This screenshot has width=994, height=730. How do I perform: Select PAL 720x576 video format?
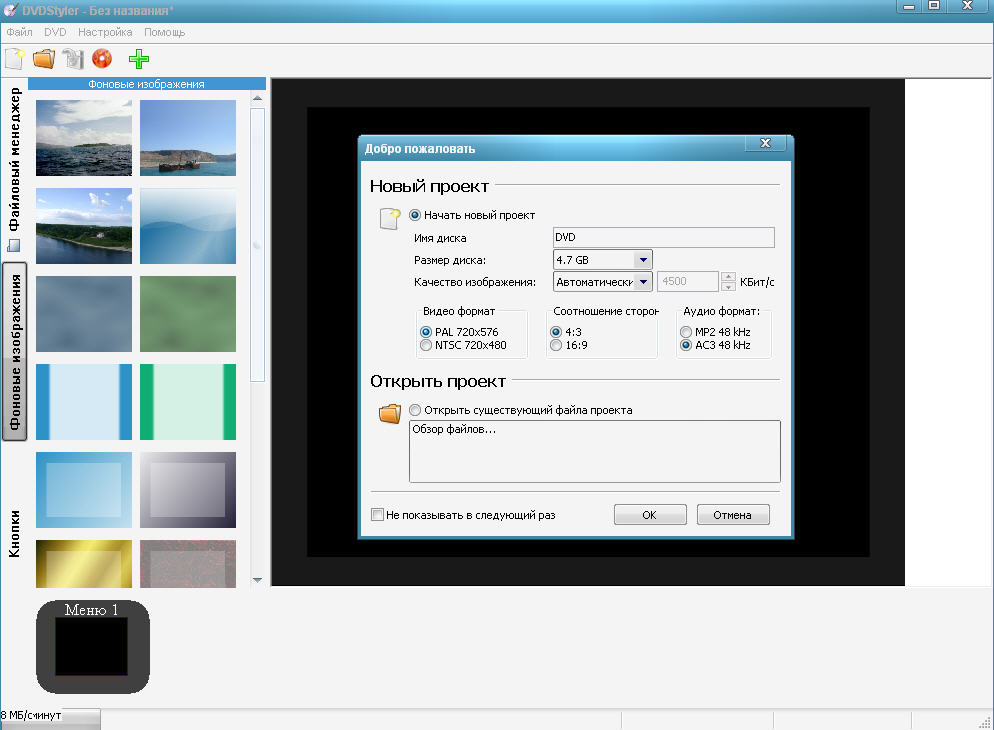(425, 332)
